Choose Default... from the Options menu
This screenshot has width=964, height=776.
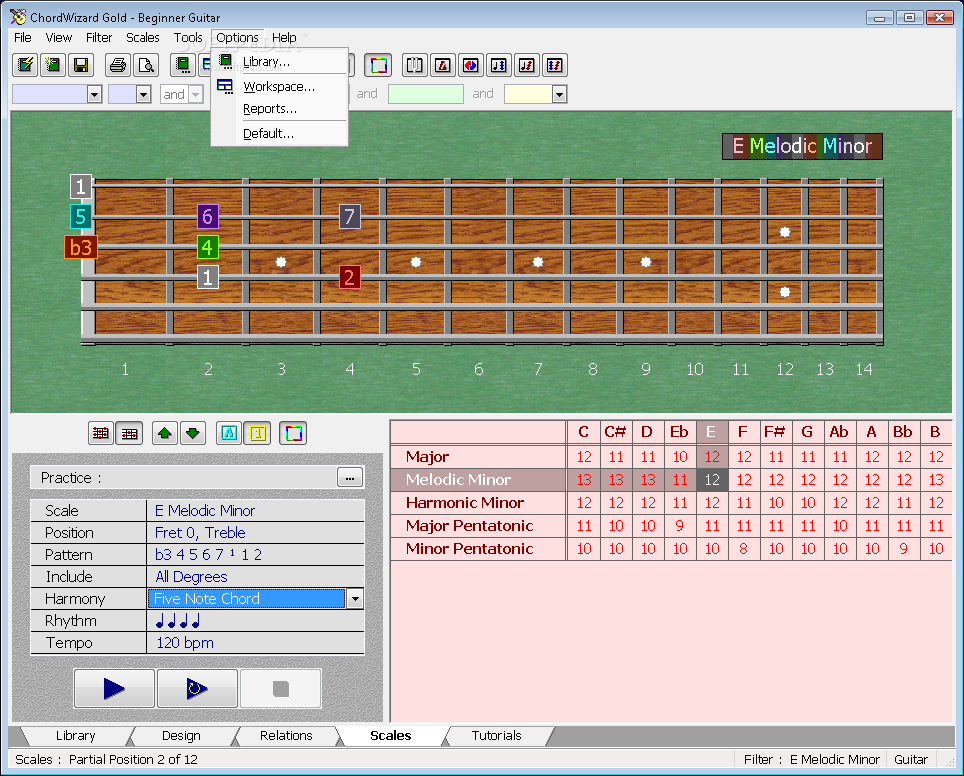pos(280,133)
